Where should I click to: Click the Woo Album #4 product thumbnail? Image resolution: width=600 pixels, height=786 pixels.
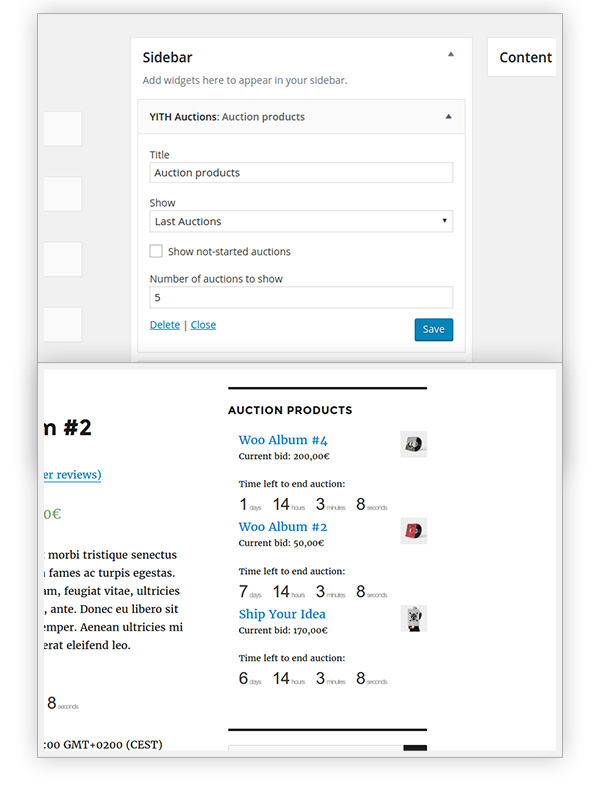(414, 444)
